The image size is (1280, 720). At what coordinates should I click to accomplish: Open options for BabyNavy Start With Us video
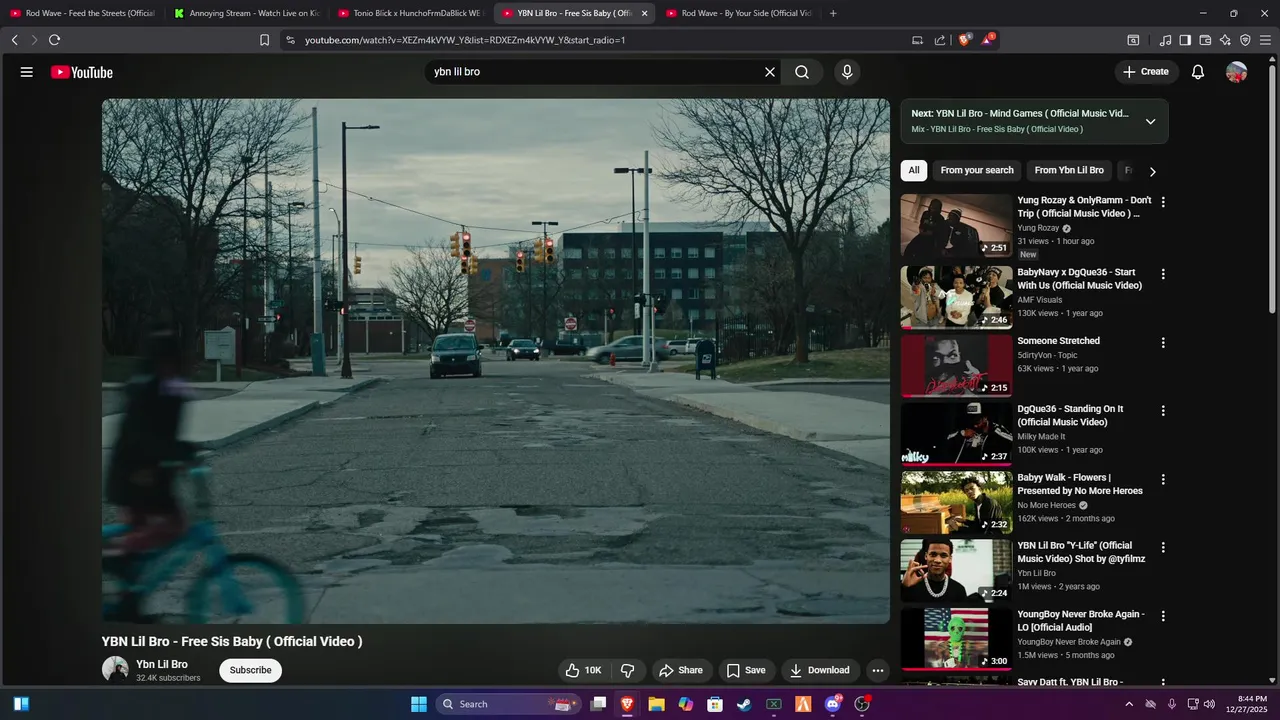pos(1163,274)
